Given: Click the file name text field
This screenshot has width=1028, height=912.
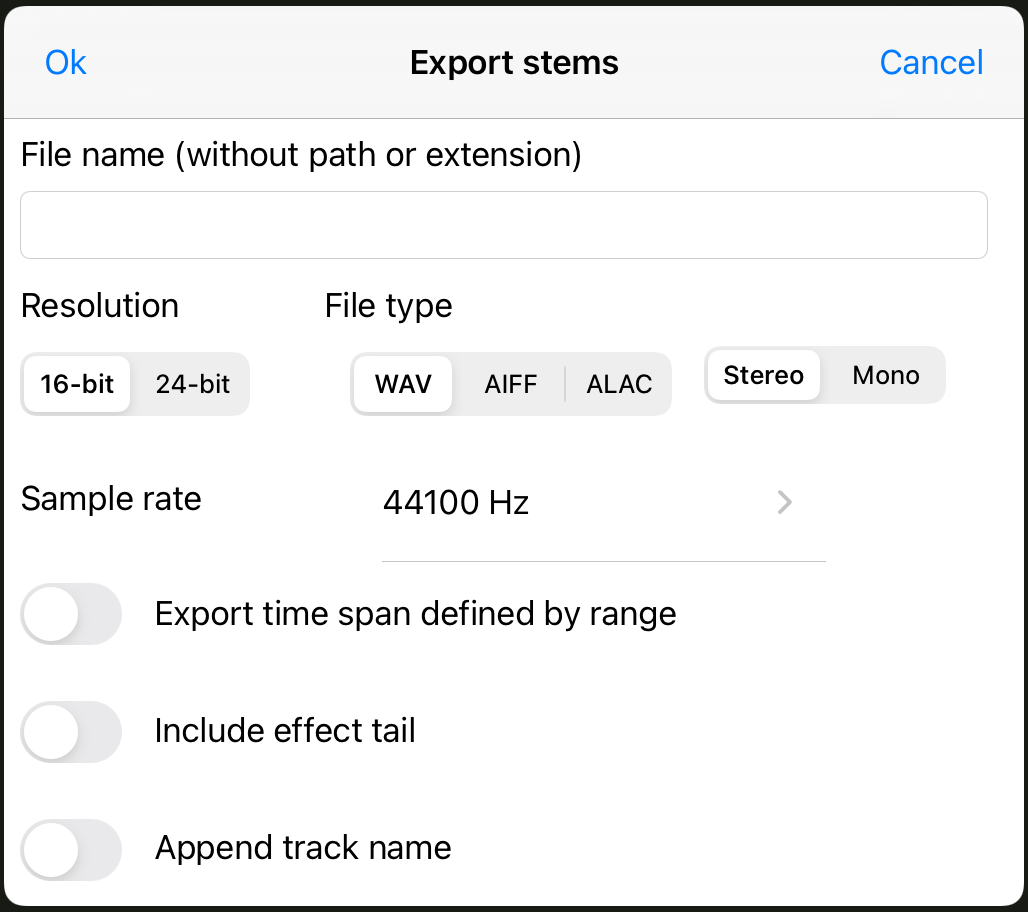Looking at the screenshot, I should (504, 225).
